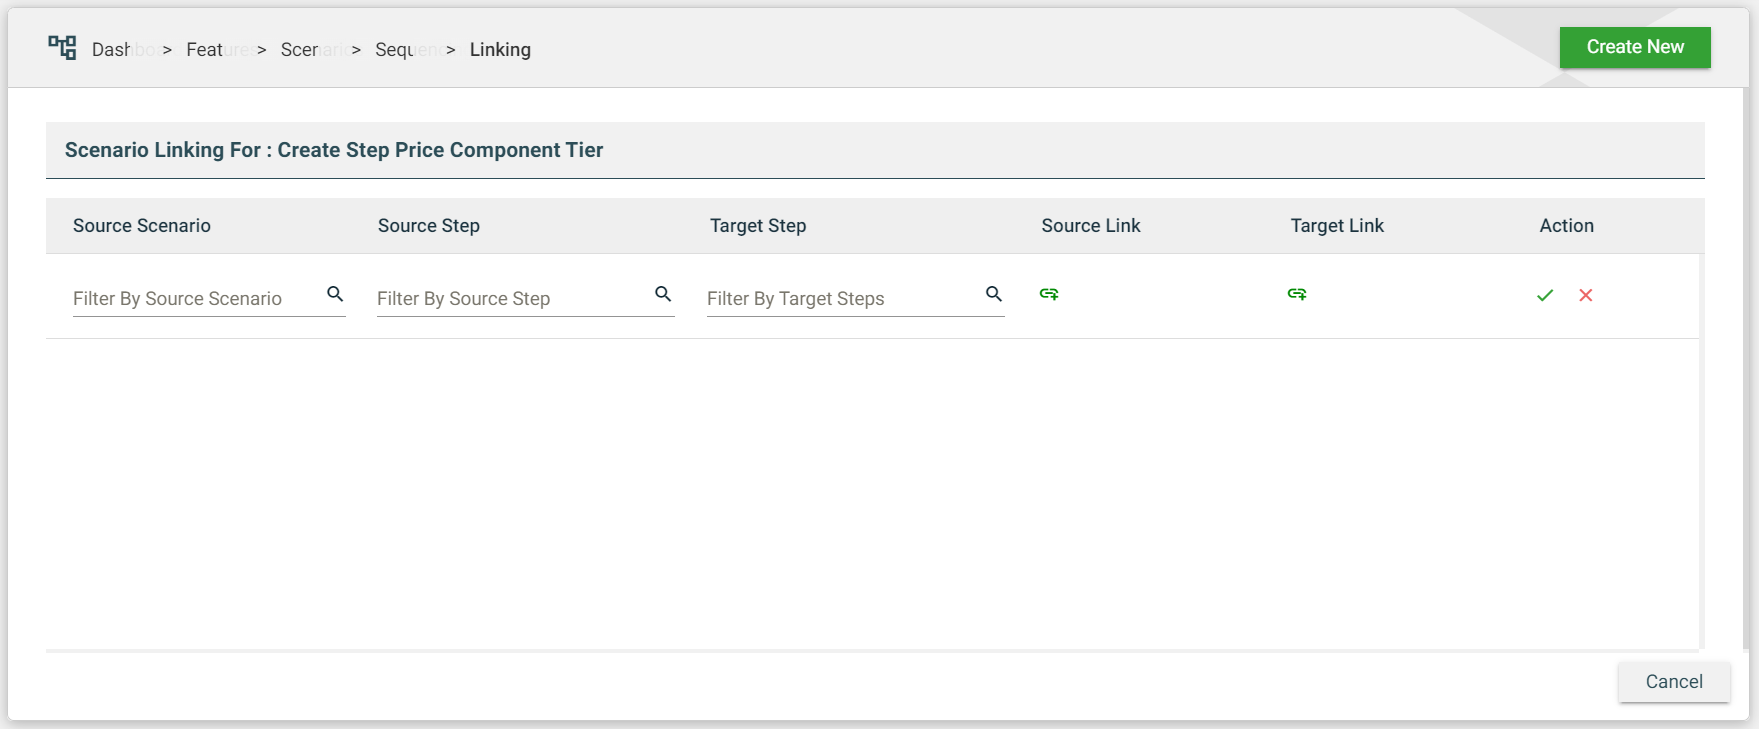
Task: Confirm the row with green checkmark
Action: pyautogui.click(x=1545, y=295)
